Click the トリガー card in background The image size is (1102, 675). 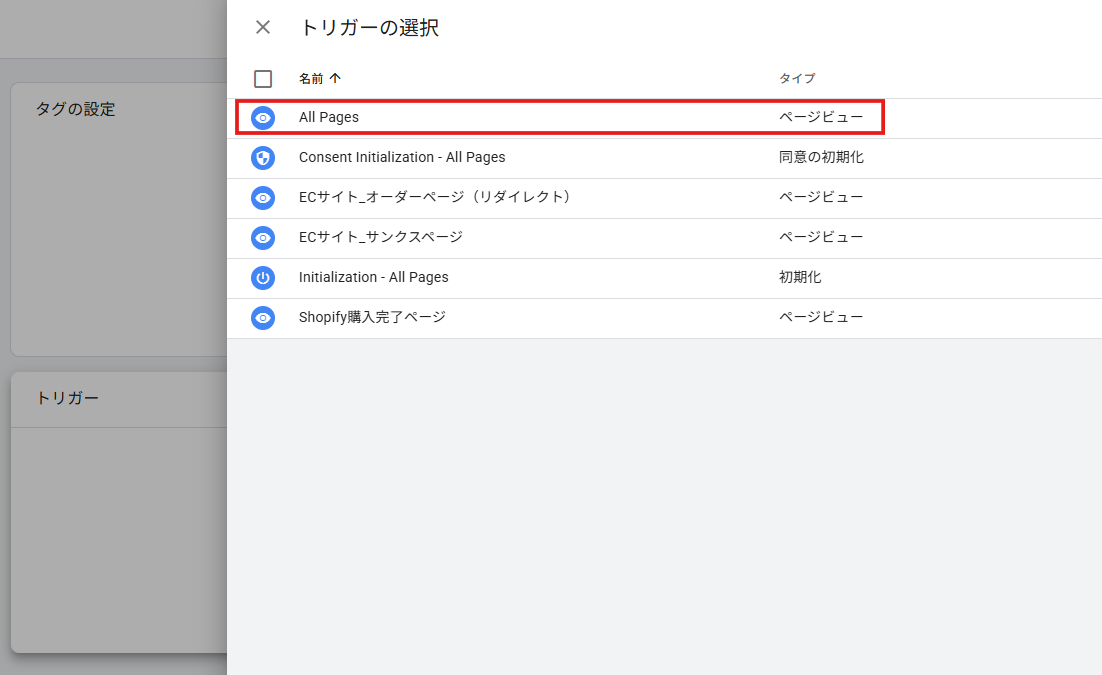tap(67, 398)
